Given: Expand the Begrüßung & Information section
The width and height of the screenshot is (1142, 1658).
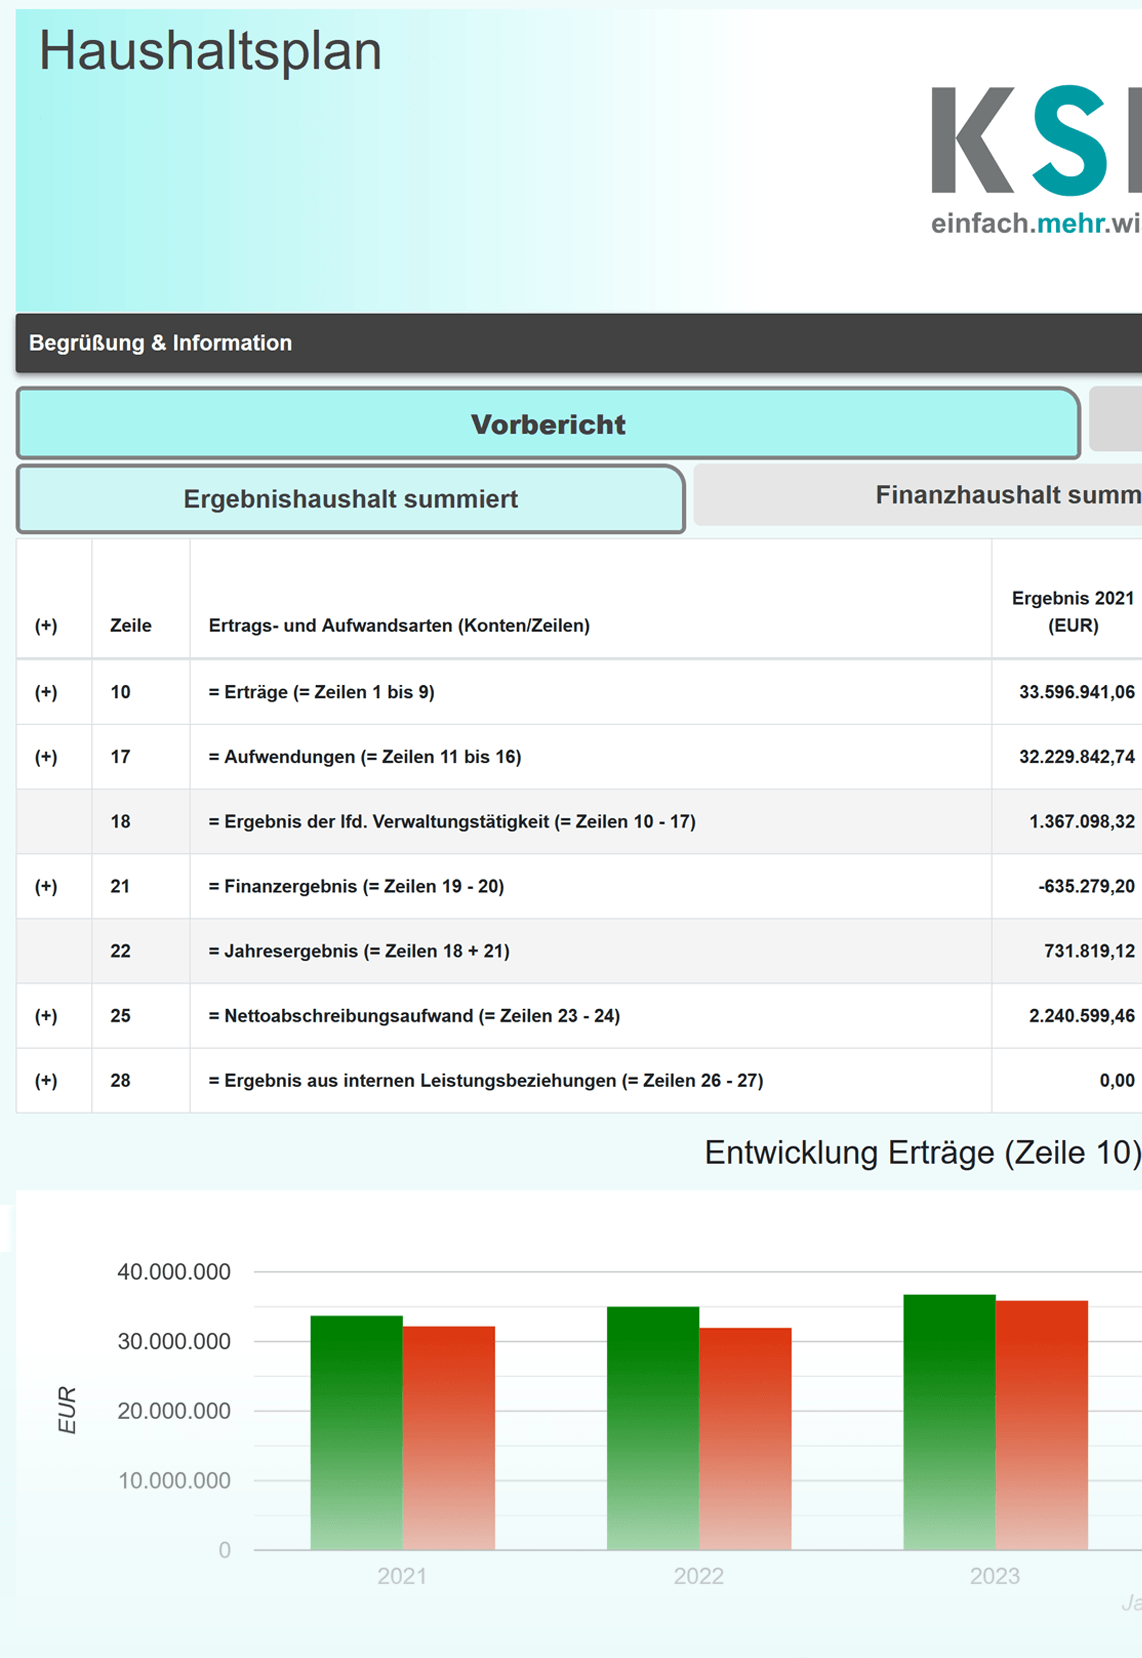Looking at the screenshot, I should tap(160, 343).
